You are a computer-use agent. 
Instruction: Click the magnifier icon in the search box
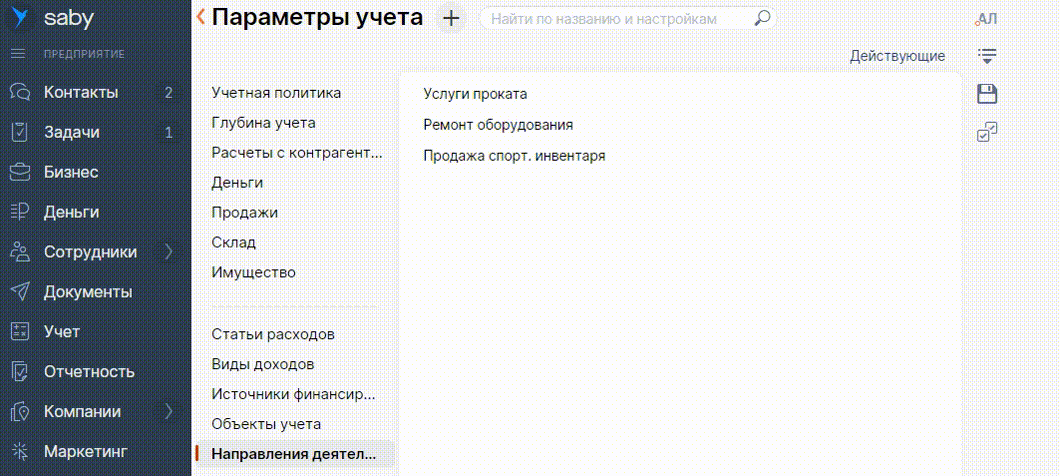coord(762,18)
